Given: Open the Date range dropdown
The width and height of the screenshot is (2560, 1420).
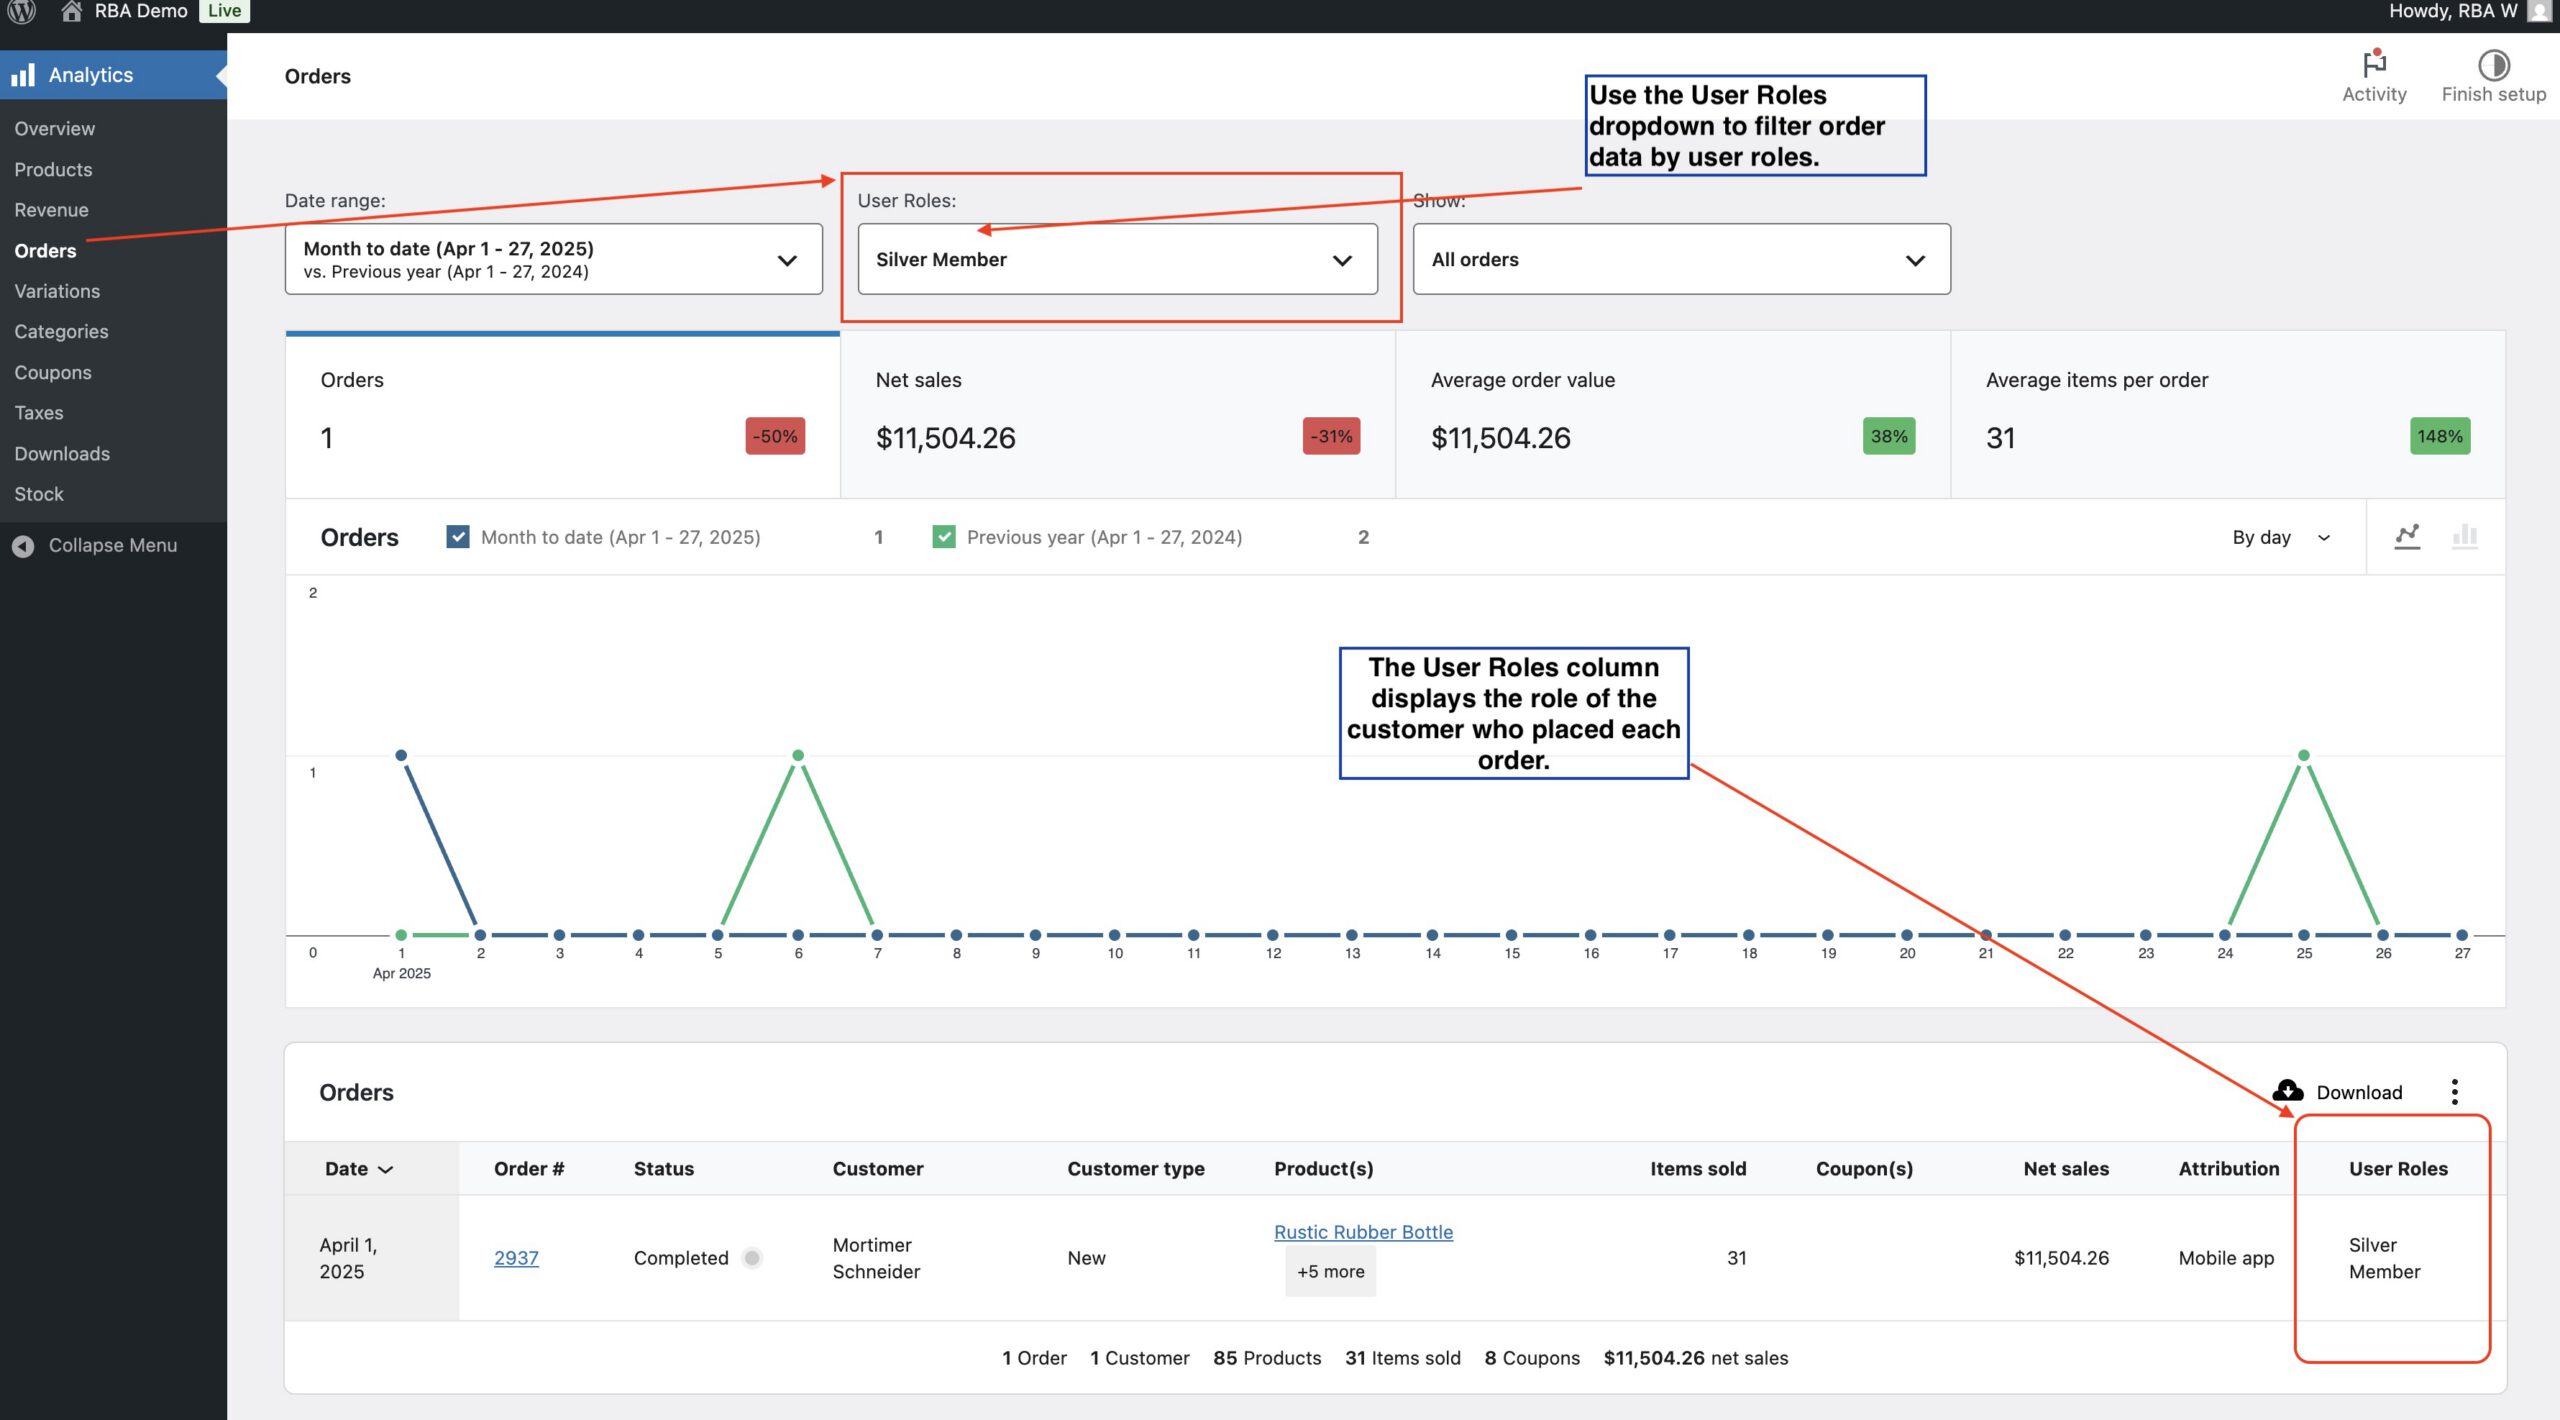Looking at the screenshot, I should (x=553, y=259).
